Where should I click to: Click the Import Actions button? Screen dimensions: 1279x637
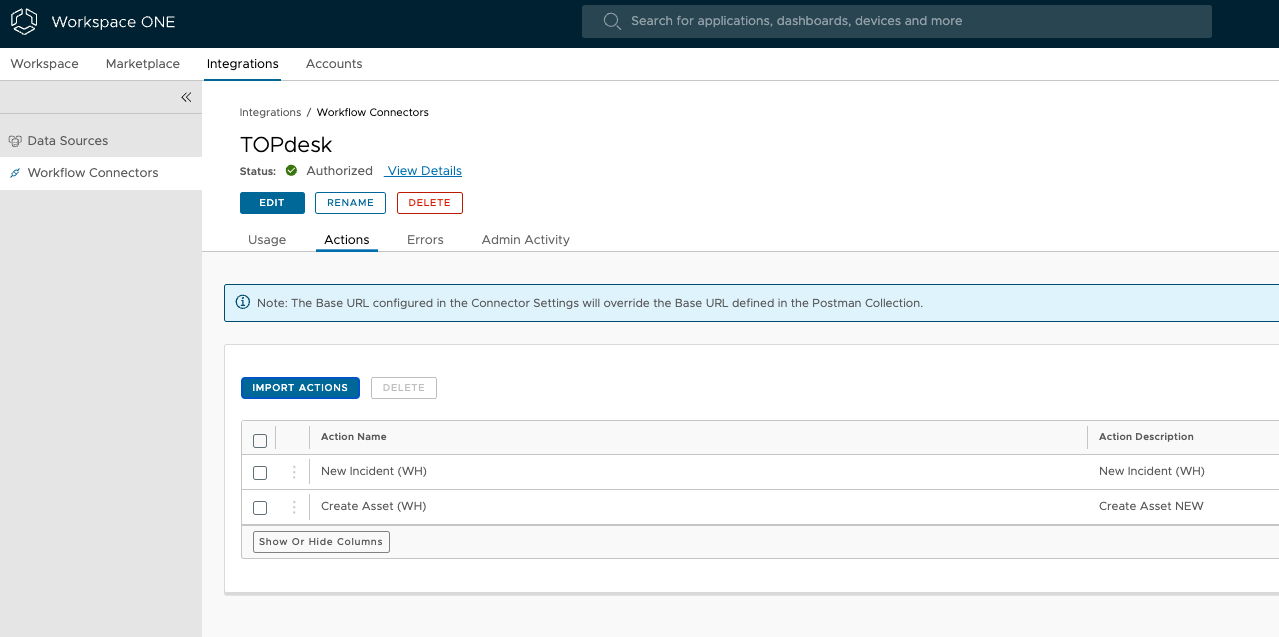coord(300,387)
